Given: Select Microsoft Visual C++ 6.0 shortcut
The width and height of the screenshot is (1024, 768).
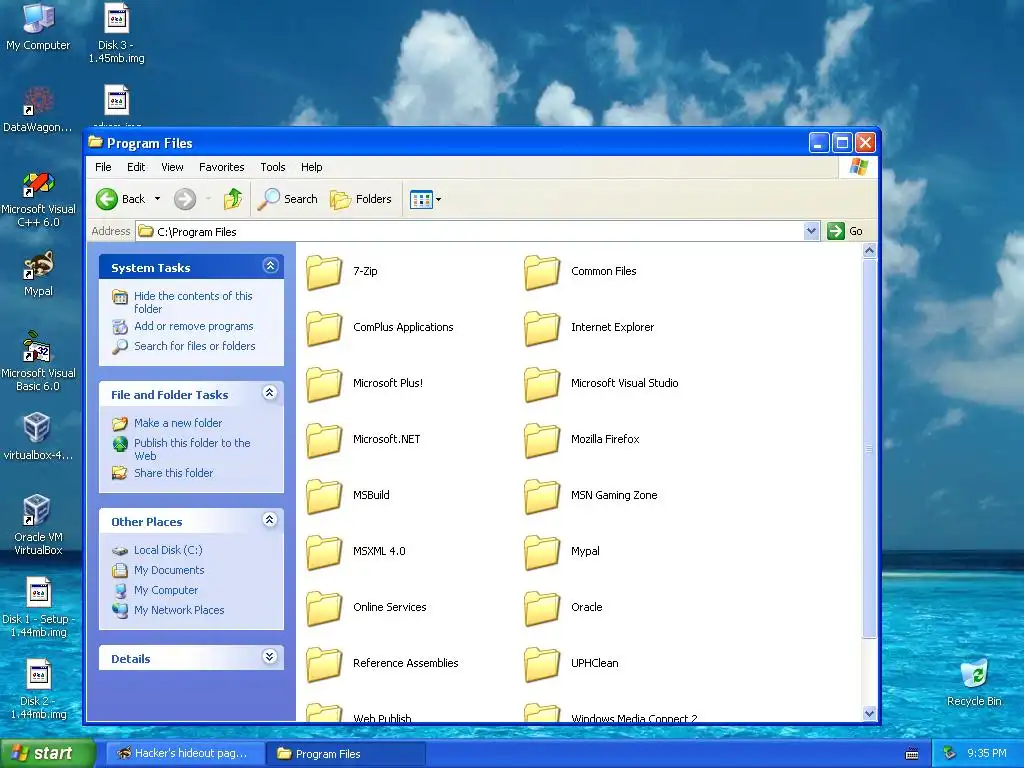Looking at the screenshot, I should (x=38, y=200).
